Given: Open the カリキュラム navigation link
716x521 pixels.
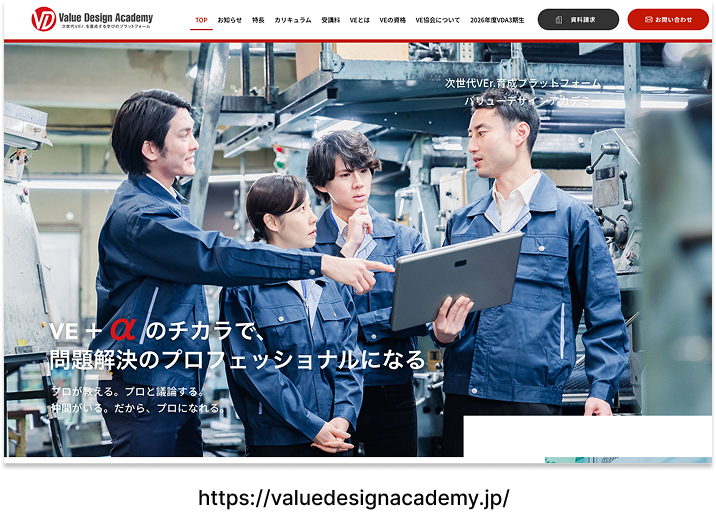Looking at the screenshot, I should point(293,20).
